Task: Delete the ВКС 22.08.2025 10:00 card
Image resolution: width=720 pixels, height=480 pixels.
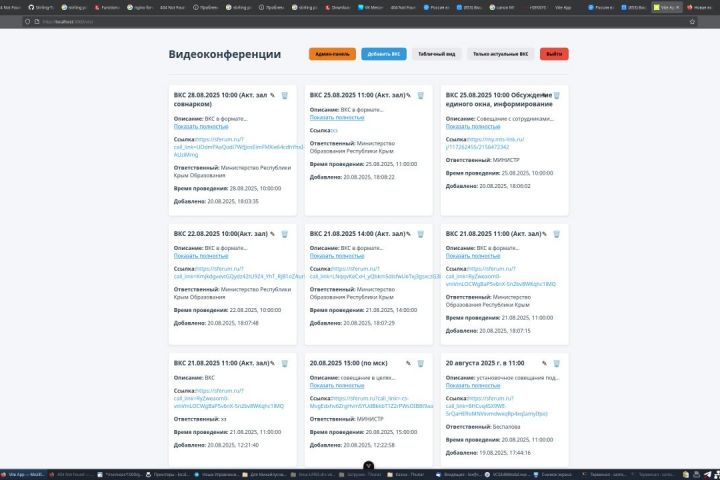Action: coord(285,234)
